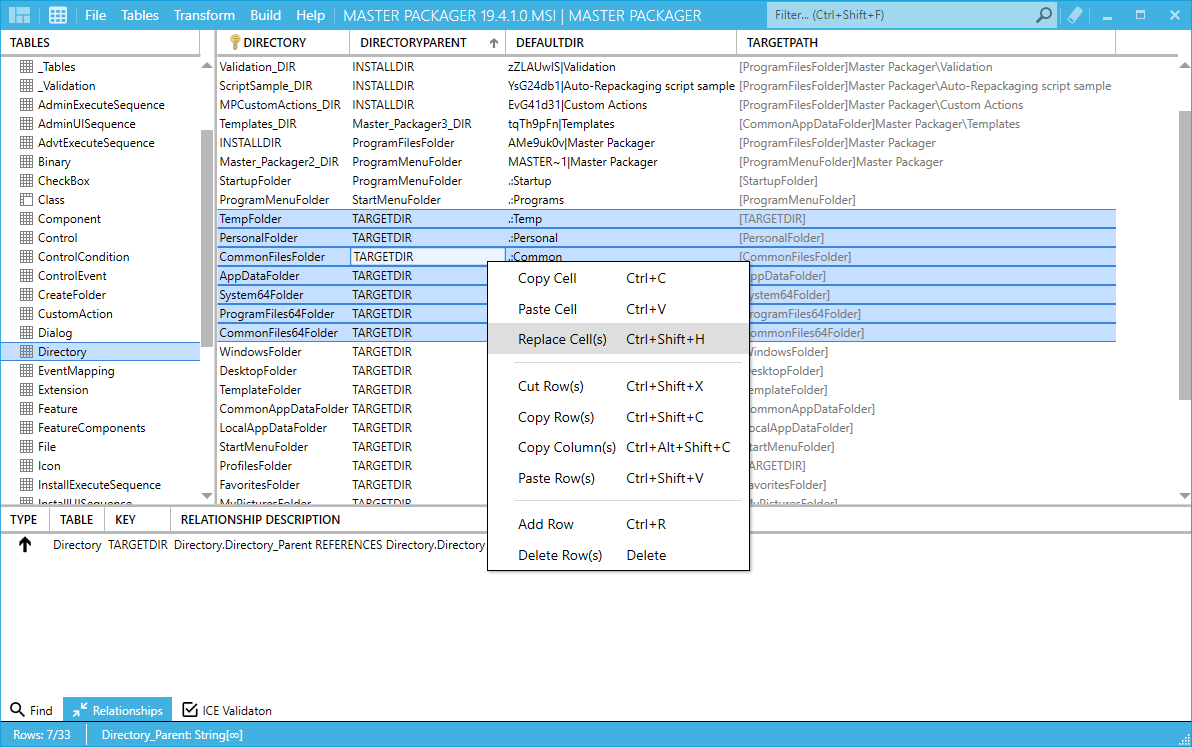
Task: Switch to the ICE Validaton tab
Action: pyautogui.click(x=227, y=711)
